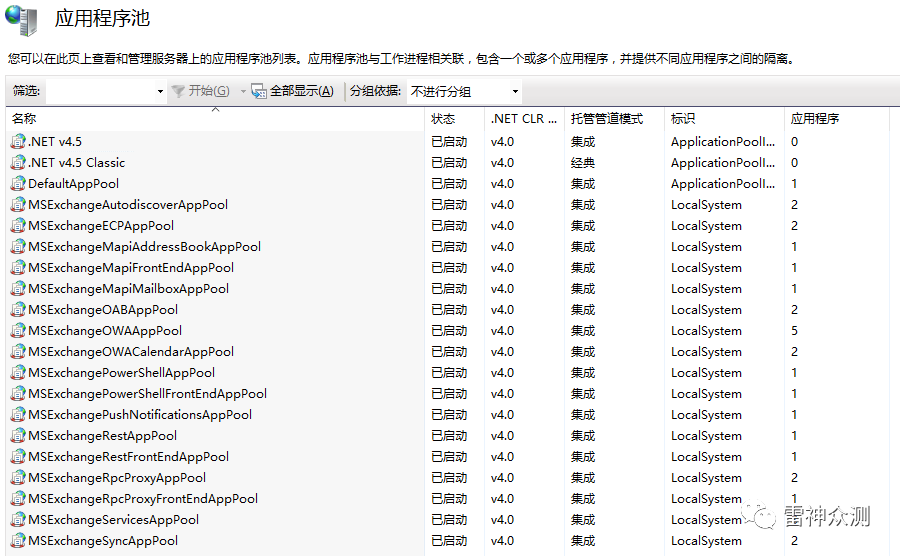
Task: Click the 开始(G) go button
Action: coord(201,91)
